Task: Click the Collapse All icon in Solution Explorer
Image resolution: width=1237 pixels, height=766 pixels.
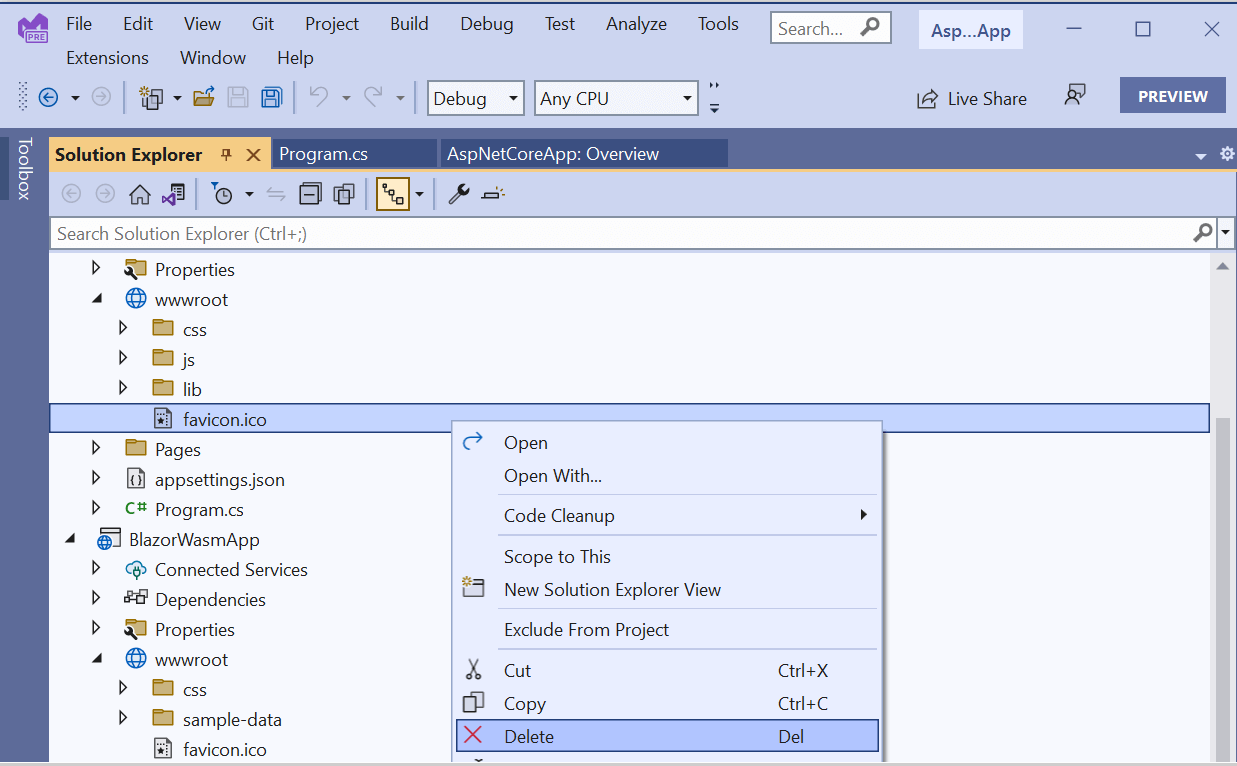Action: tap(311, 194)
